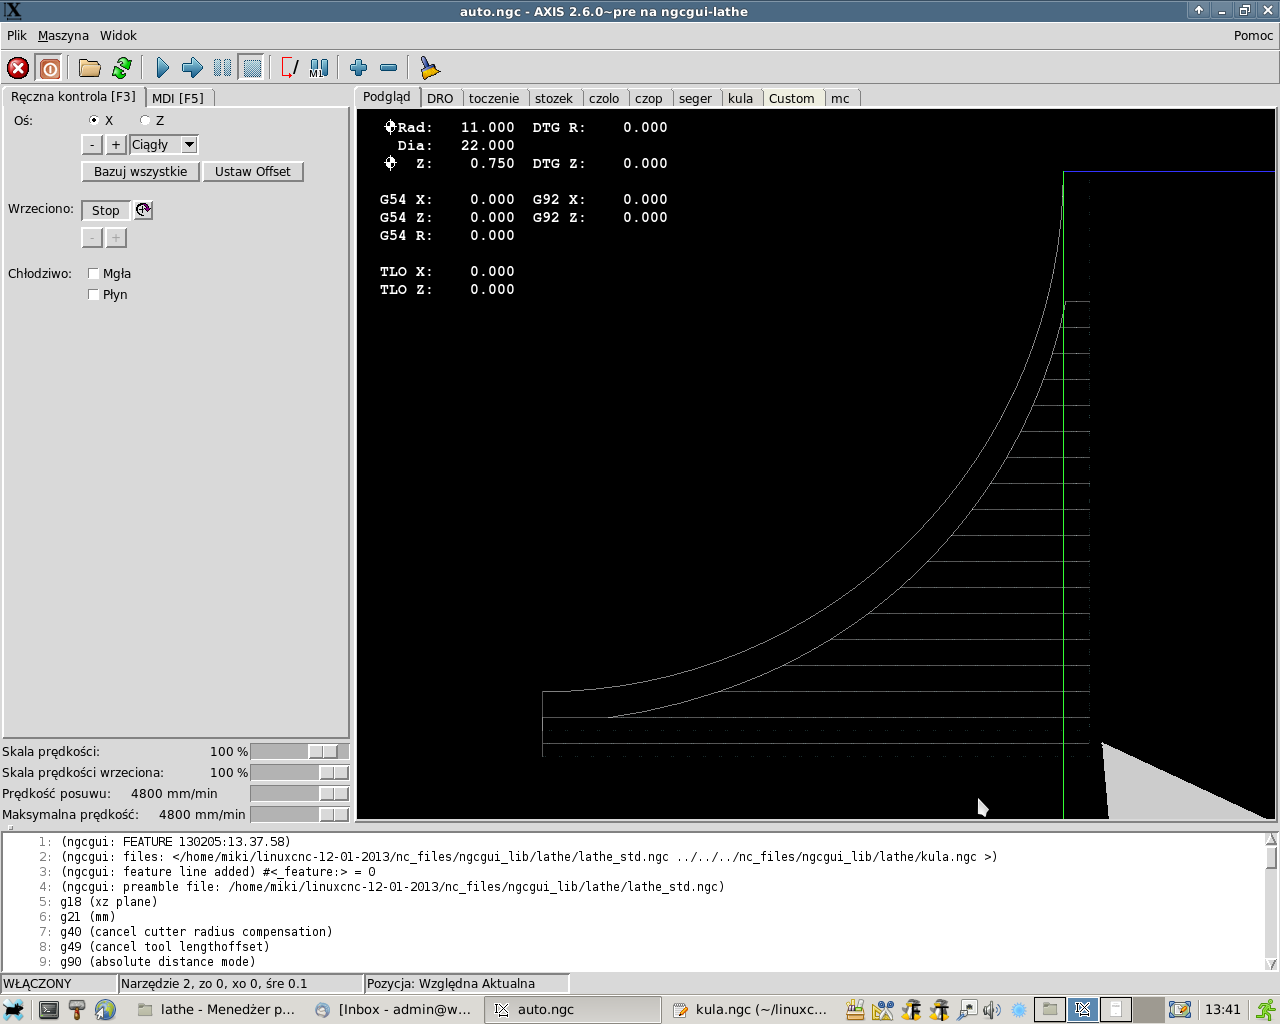The width and height of the screenshot is (1280, 1024).
Task: Switch to Ręczna kontrola [F3] tab
Action: tap(73, 97)
